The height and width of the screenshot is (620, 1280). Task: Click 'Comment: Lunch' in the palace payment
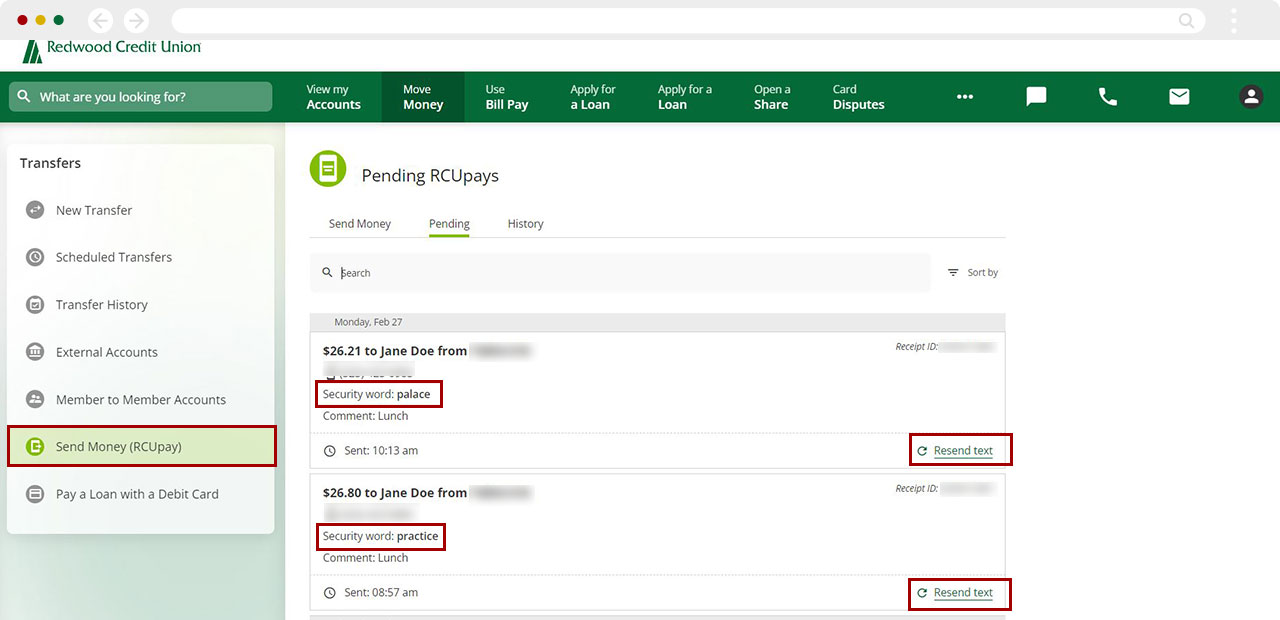[365, 416]
